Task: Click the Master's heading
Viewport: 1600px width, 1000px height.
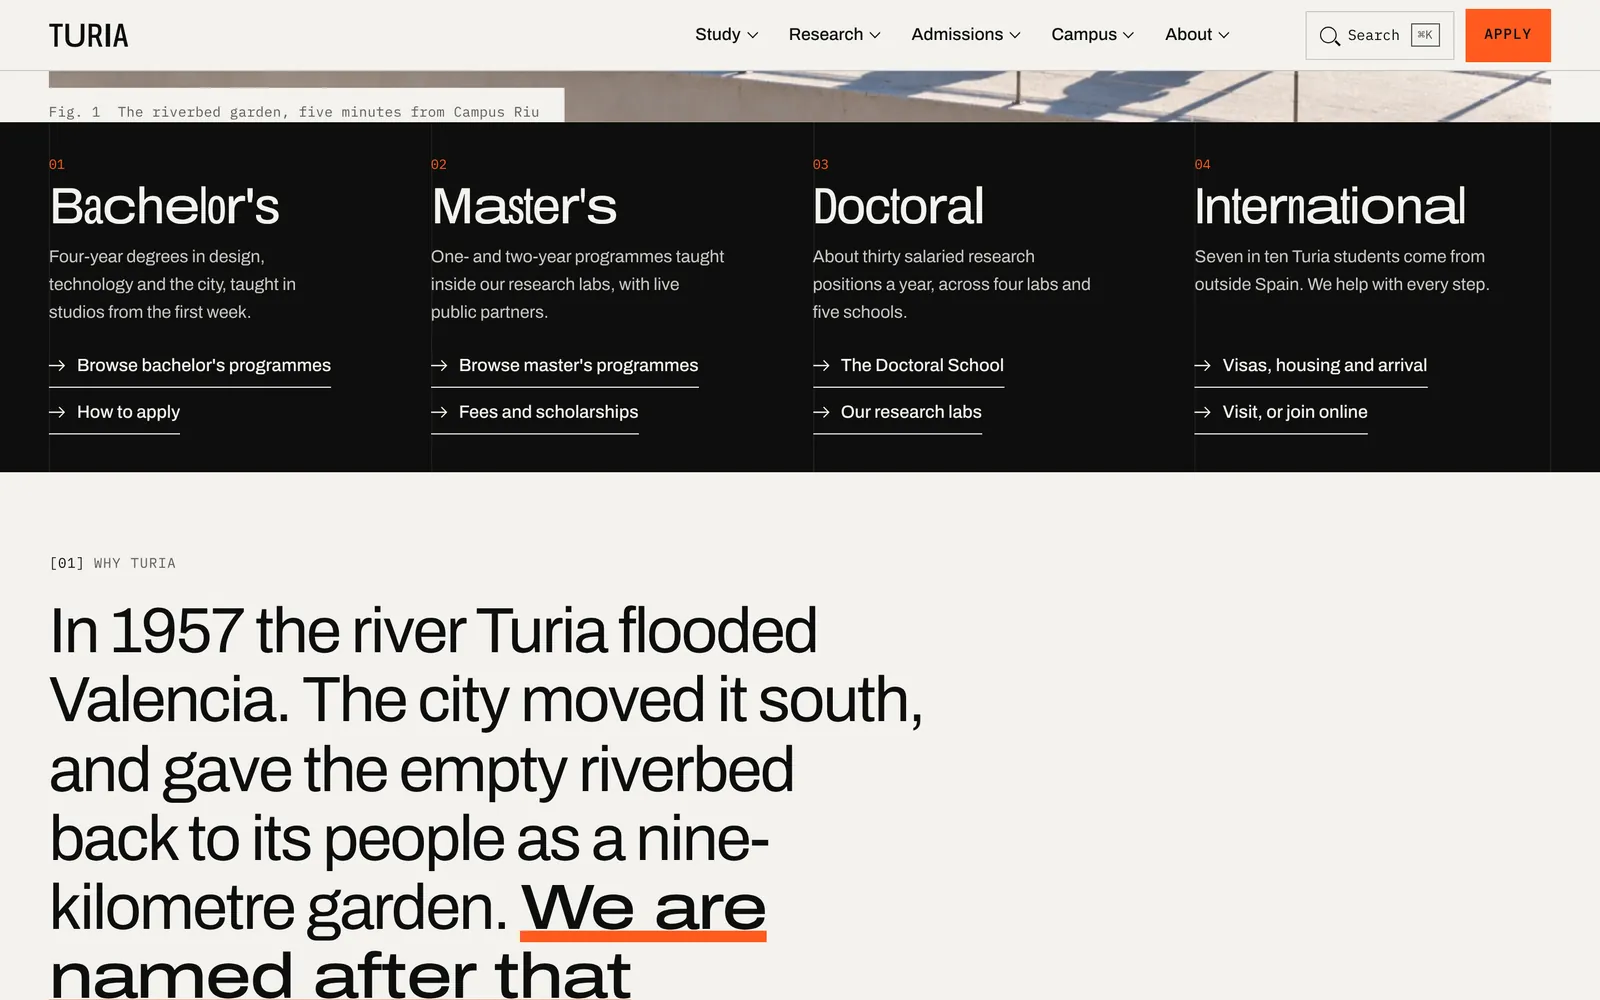Action: pyautogui.click(x=524, y=206)
